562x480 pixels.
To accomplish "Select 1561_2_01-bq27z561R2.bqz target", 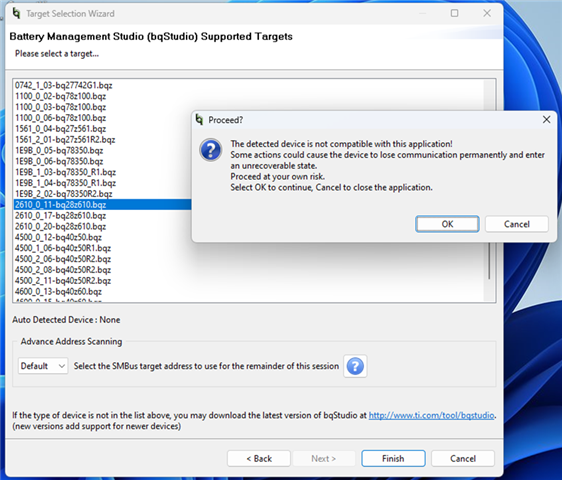I will click(x=65, y=139).
